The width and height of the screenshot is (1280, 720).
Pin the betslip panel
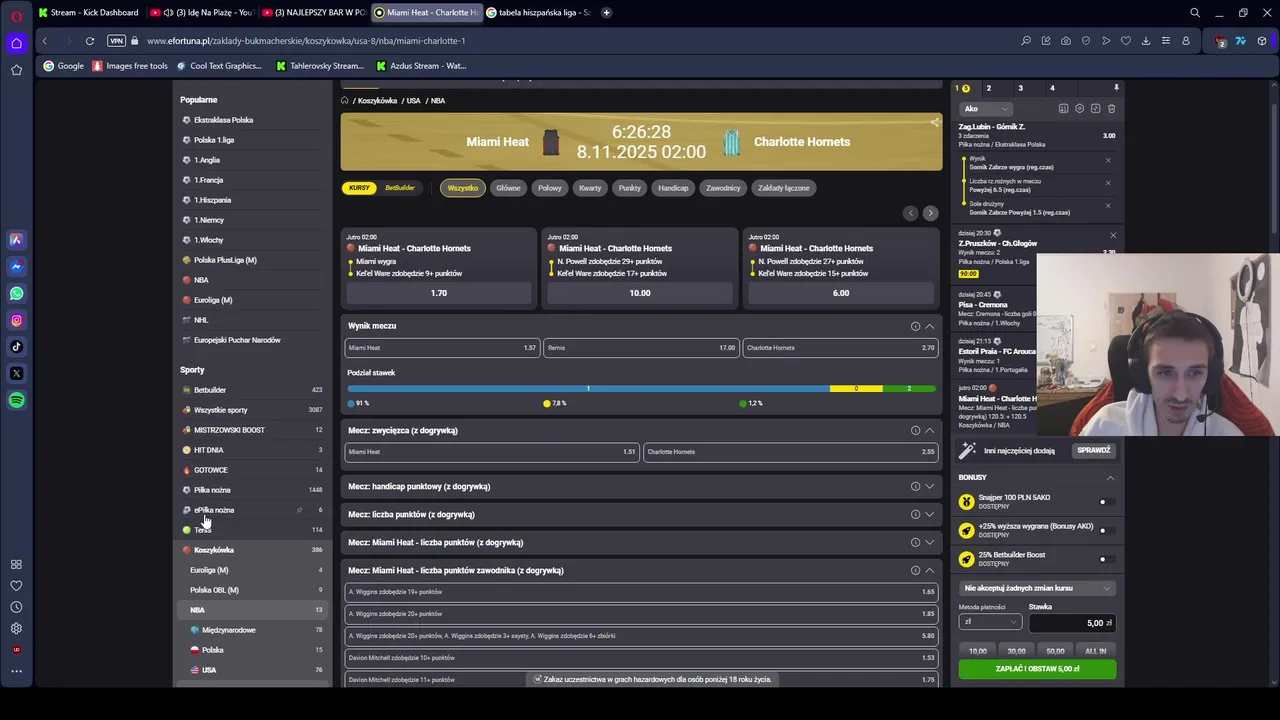click(1116, 88)
